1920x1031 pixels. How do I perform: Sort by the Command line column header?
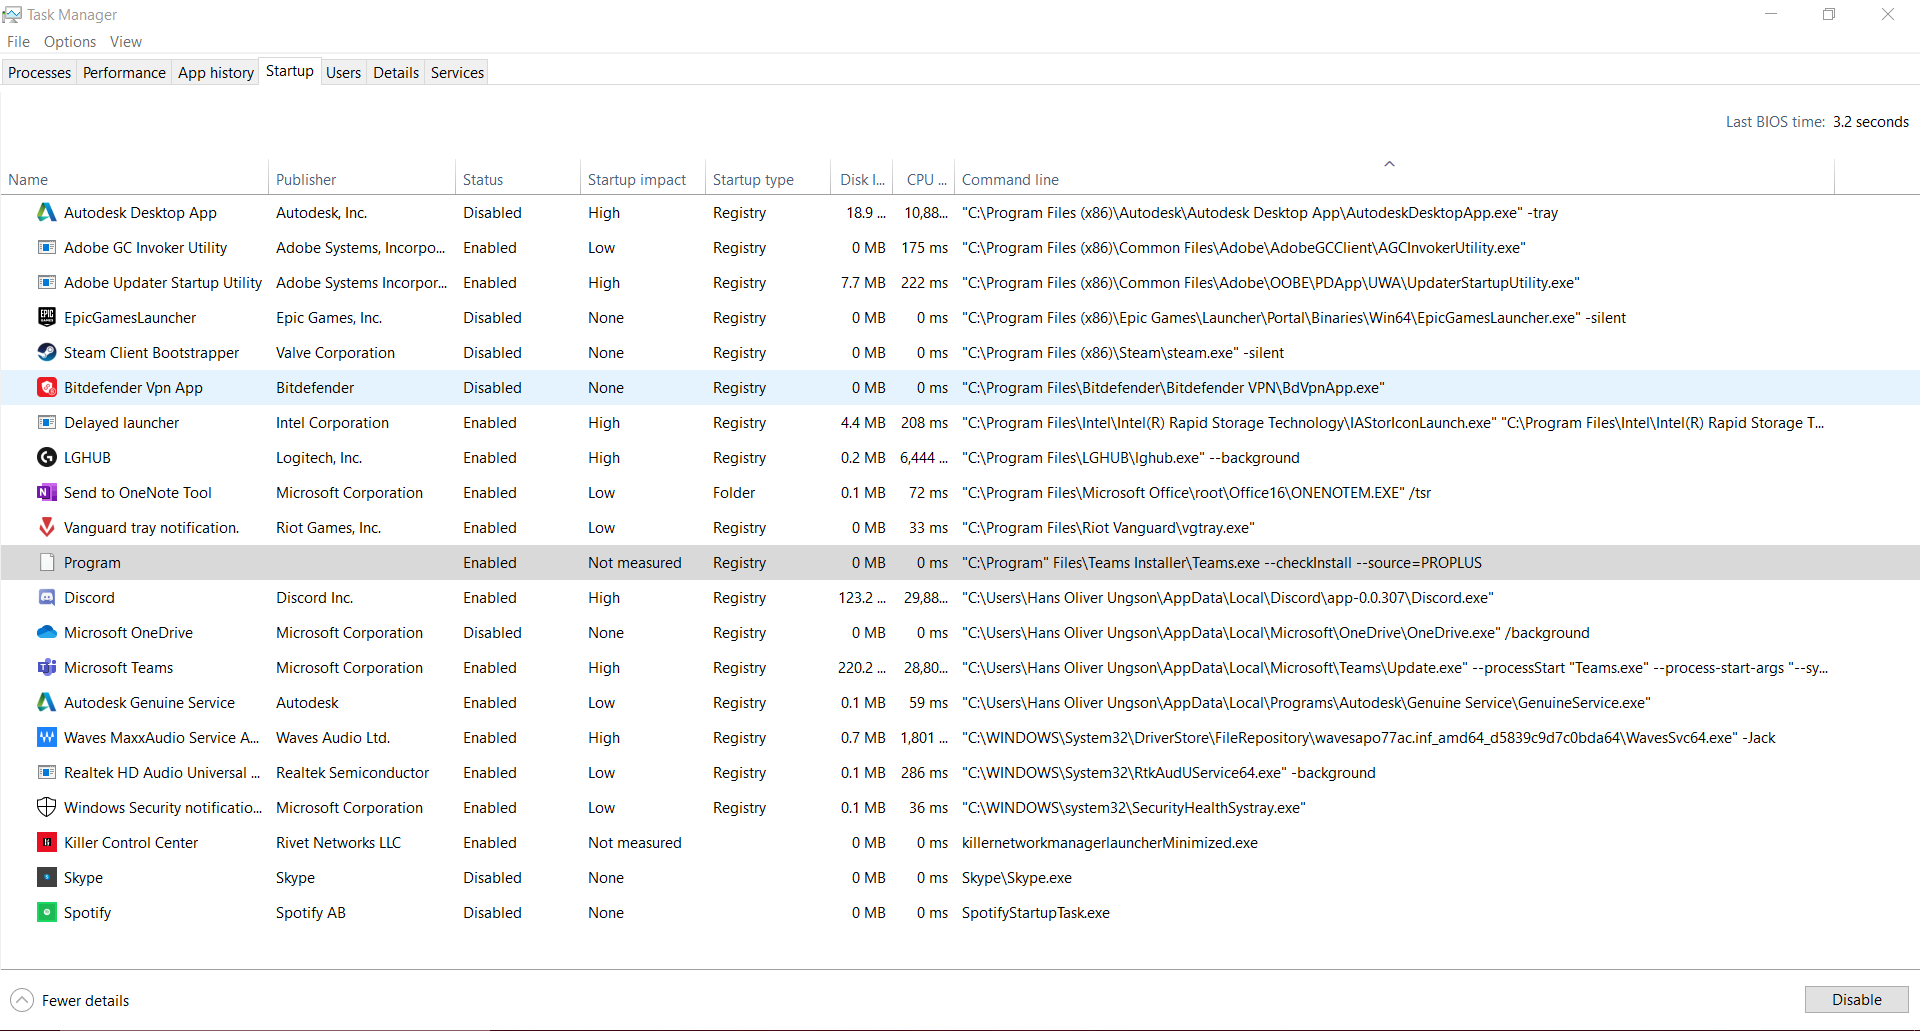[1010, 180]
